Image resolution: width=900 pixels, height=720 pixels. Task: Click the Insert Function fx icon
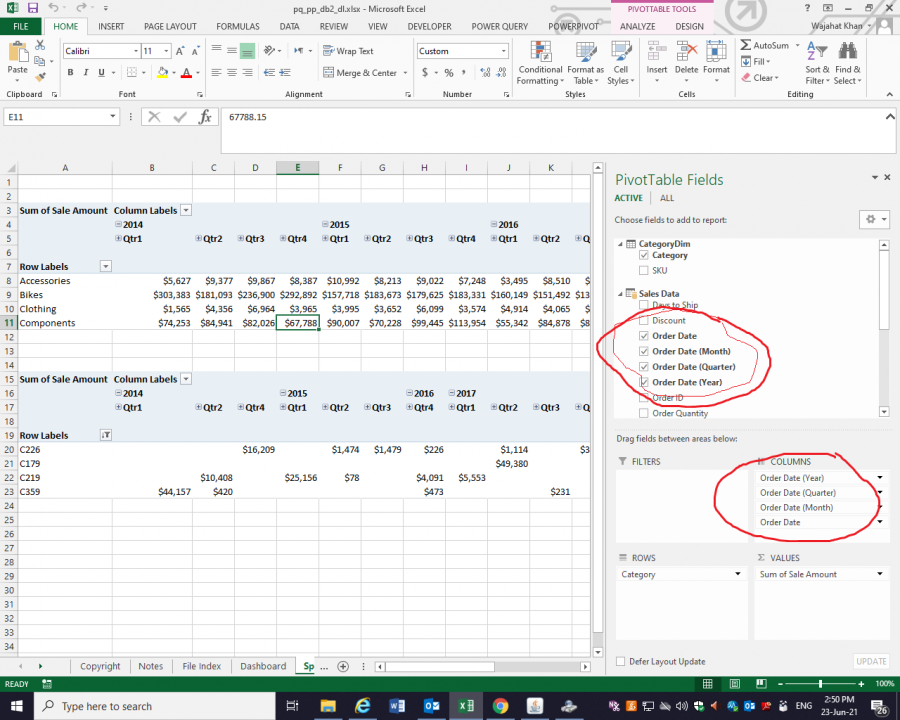tap(205, 117)
